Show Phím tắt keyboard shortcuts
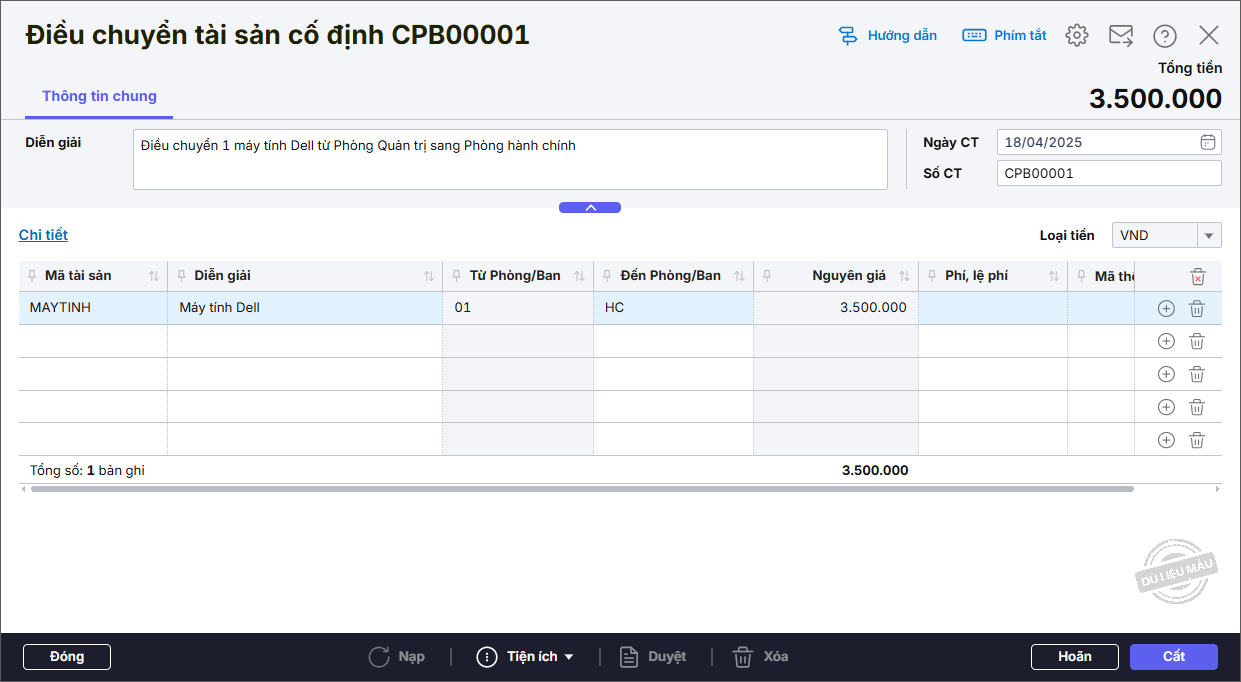 pyautogui.click(x=1004, y=36)
